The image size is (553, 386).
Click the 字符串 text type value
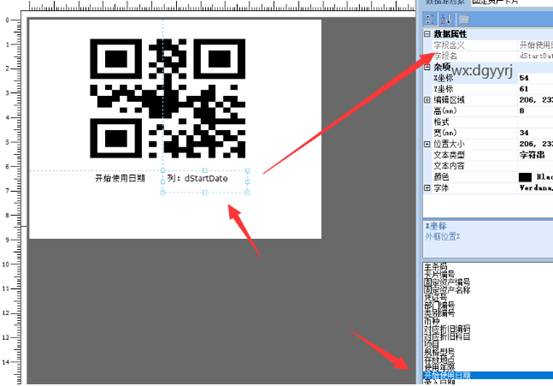point(532,155)
